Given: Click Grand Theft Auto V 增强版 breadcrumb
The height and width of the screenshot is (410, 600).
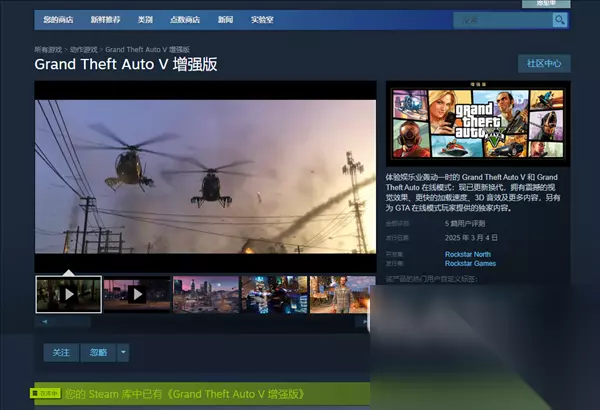Looking at the screenshot, I should pyautogui.click(x=147, y=50).
